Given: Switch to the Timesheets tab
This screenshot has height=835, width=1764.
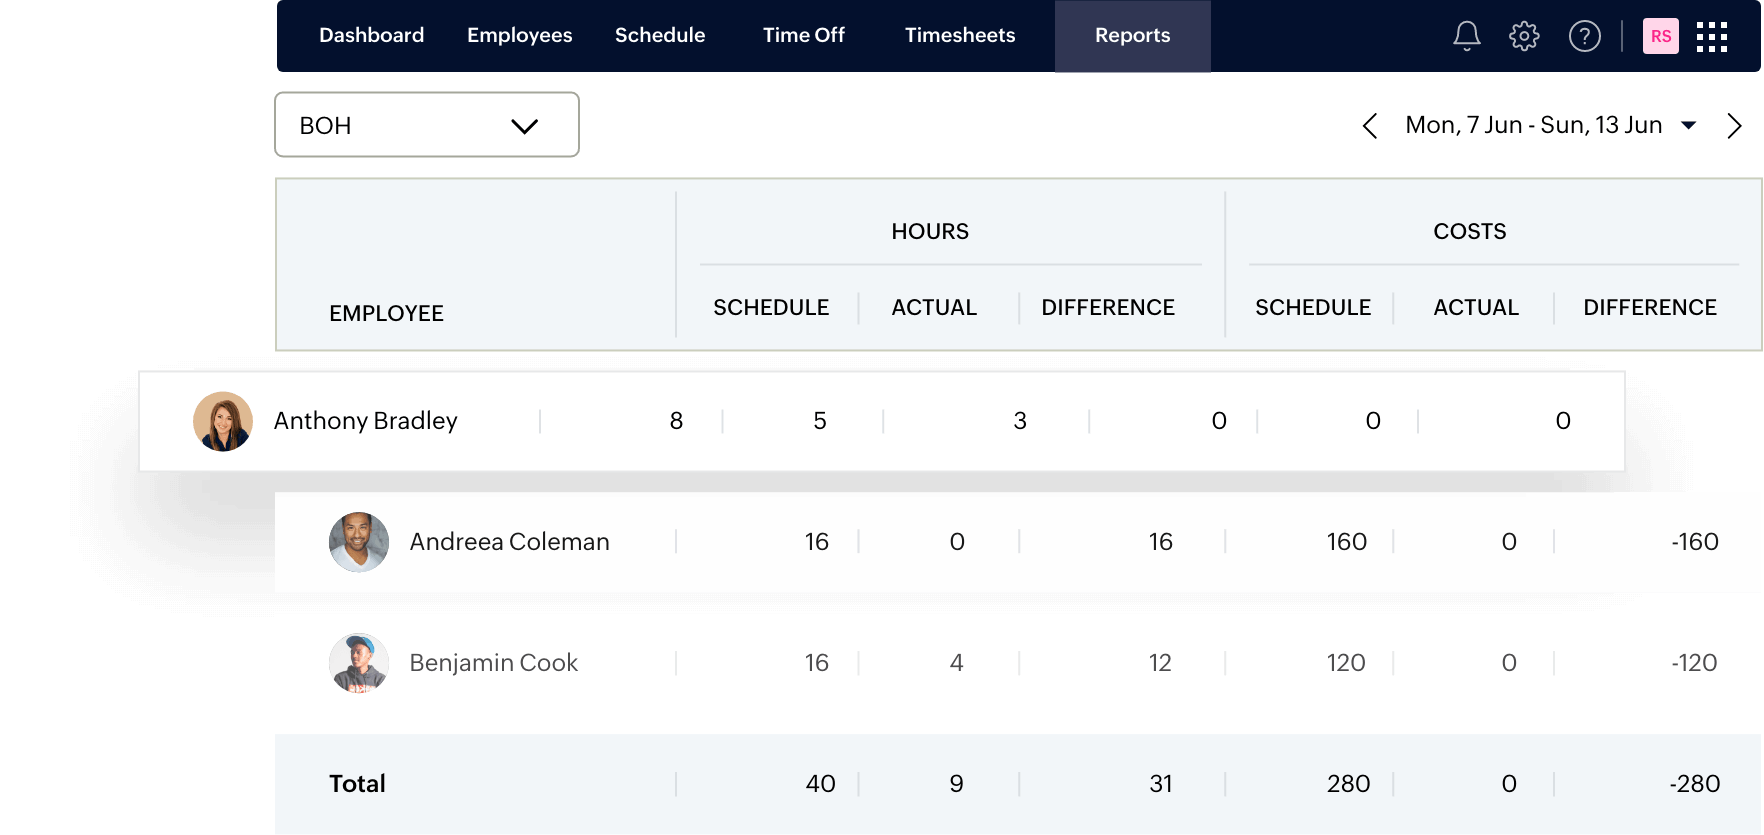Looking at the screenshot, I should 960,35.
